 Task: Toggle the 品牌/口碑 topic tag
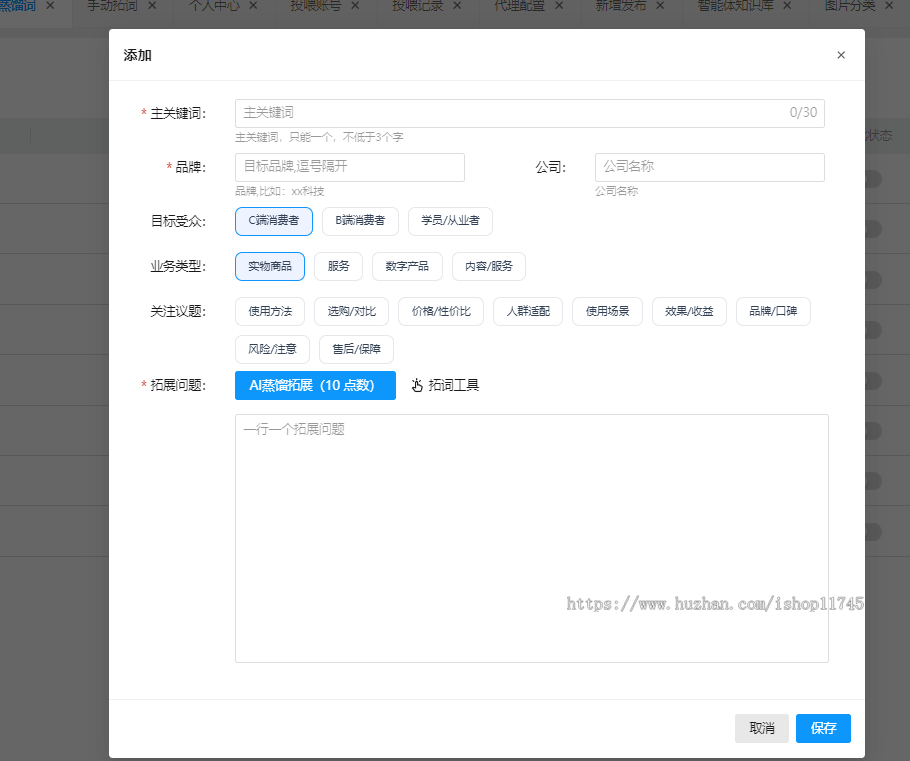click(x=773, y=312)
